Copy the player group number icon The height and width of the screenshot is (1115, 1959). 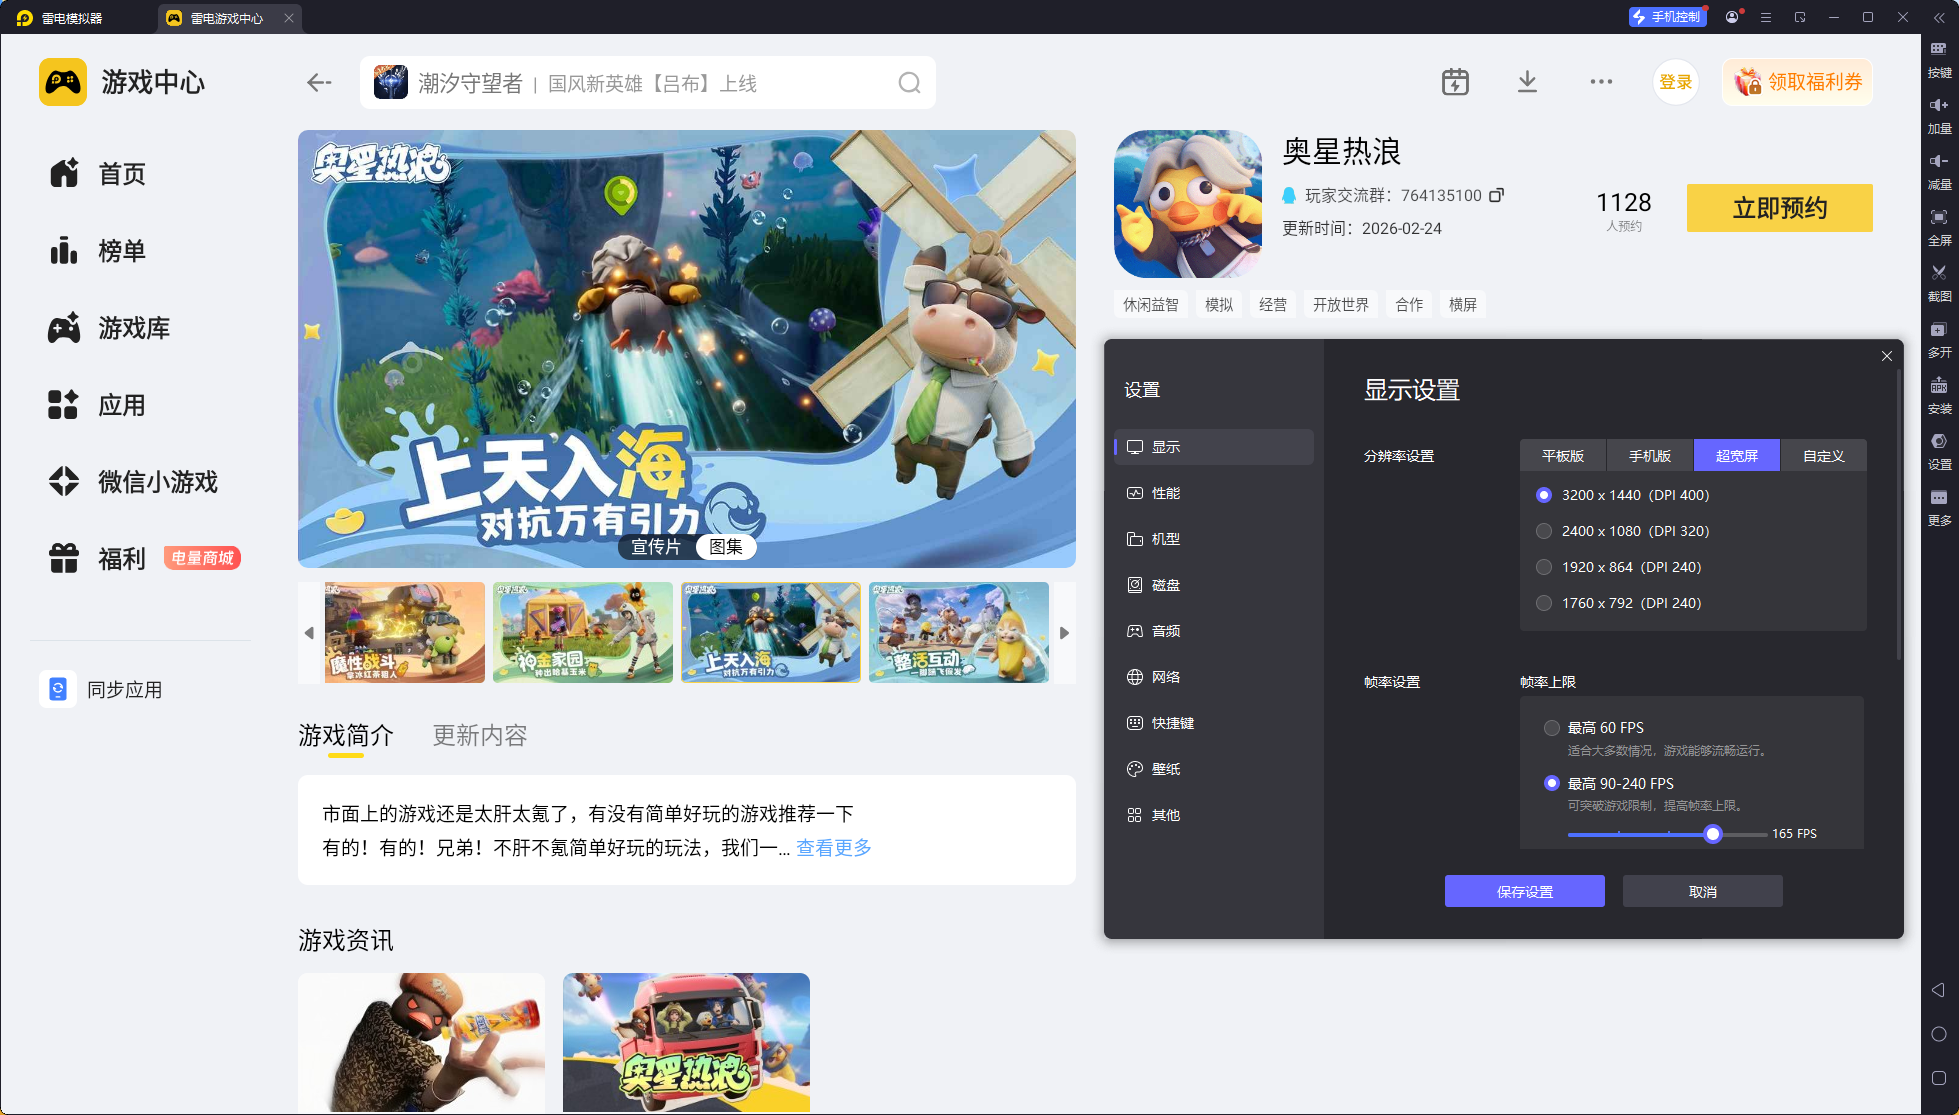[1496, 195]
